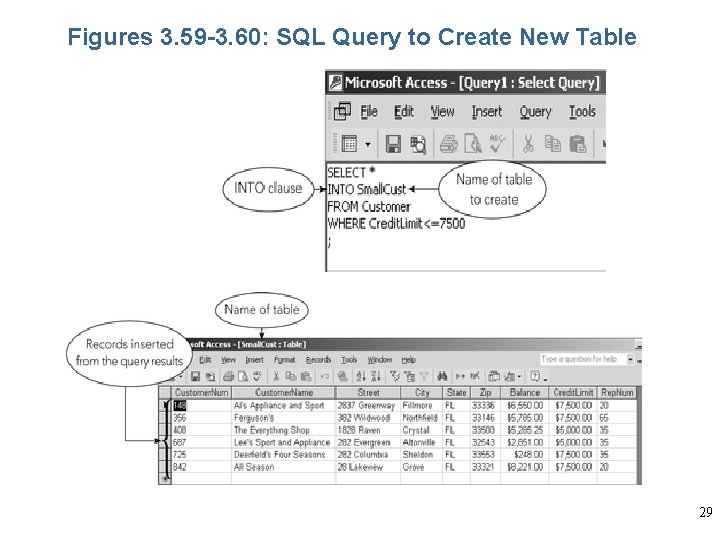Open the Help menu in SmallCust window
The width and height of the screenshot is (720, 540).
click(x=408, y=360)
